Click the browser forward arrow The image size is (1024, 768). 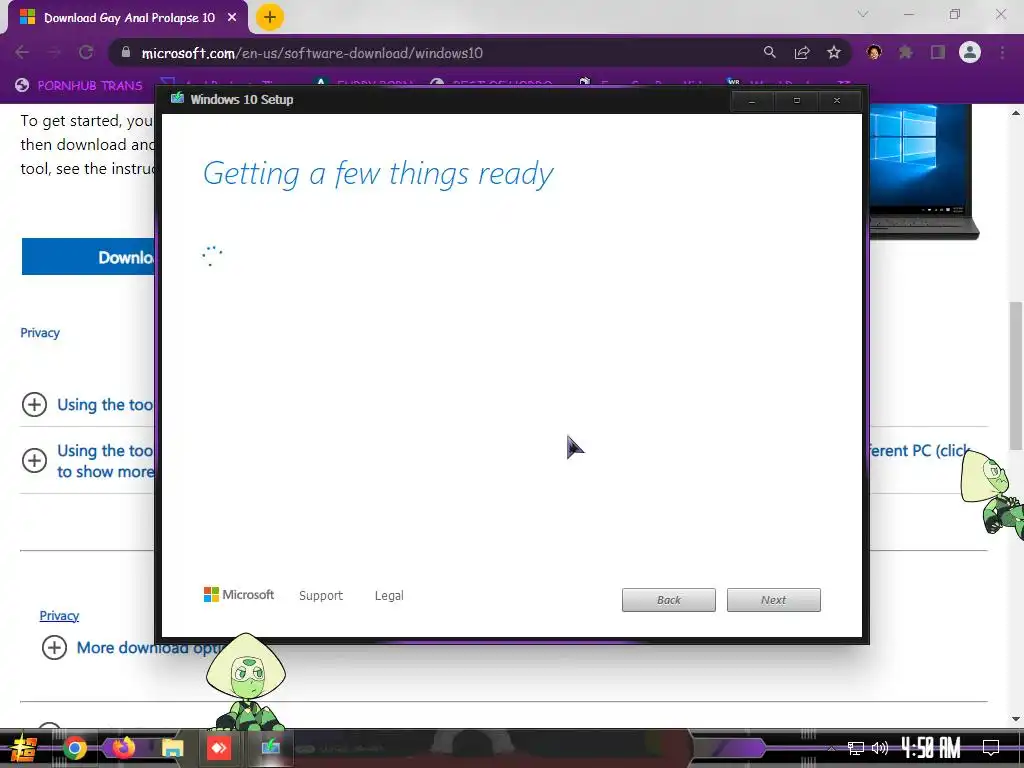click(x=54, y=52)
